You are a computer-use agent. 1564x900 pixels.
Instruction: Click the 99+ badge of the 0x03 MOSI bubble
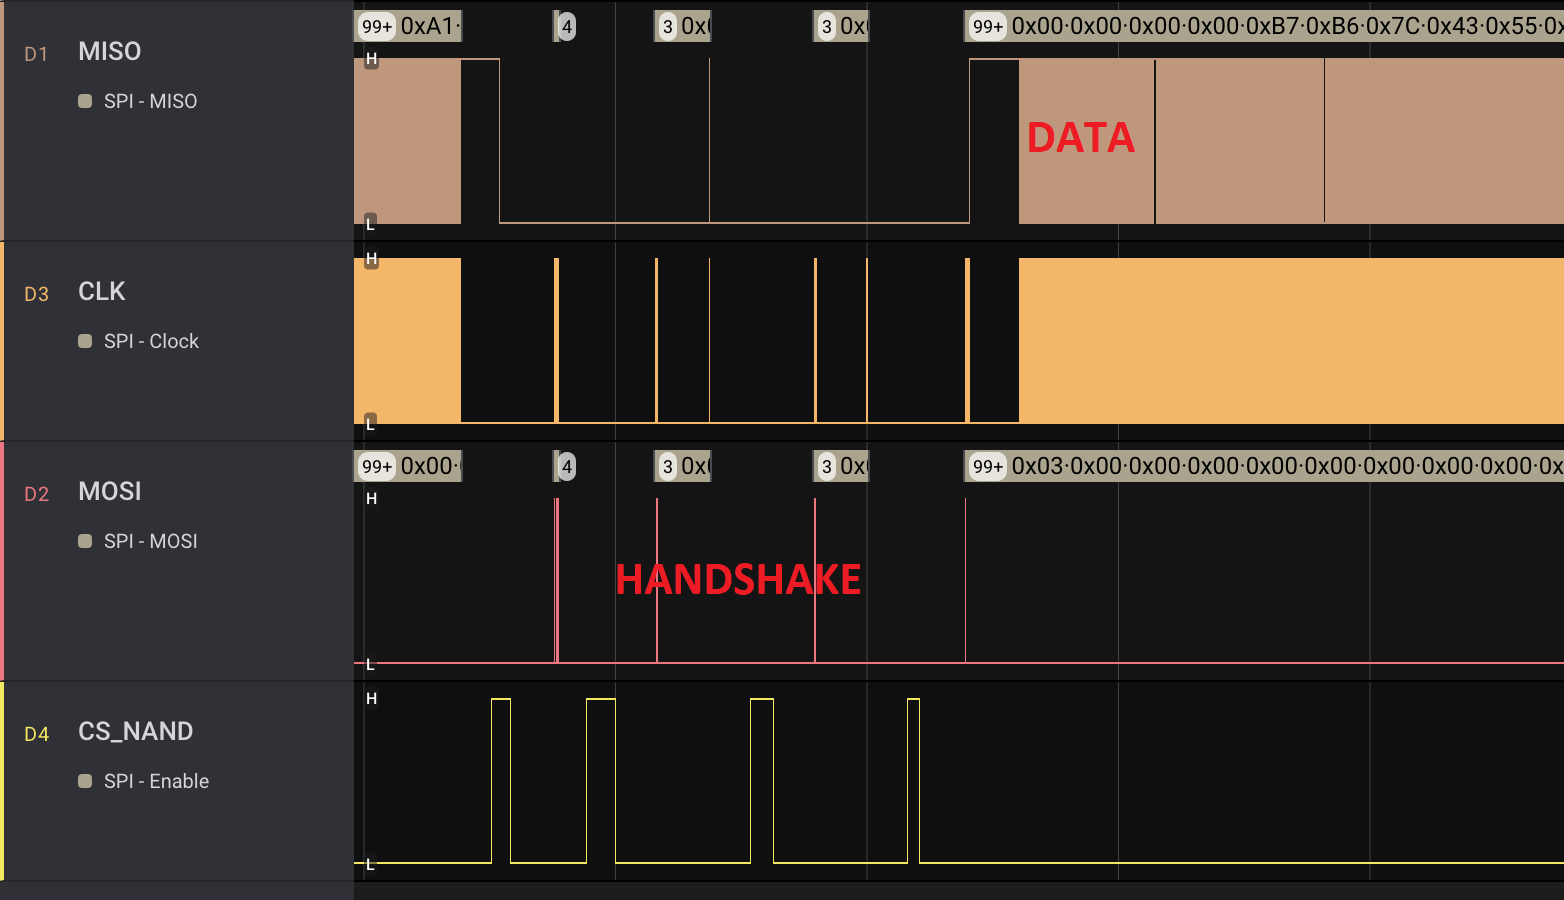(x=988, y=466)
